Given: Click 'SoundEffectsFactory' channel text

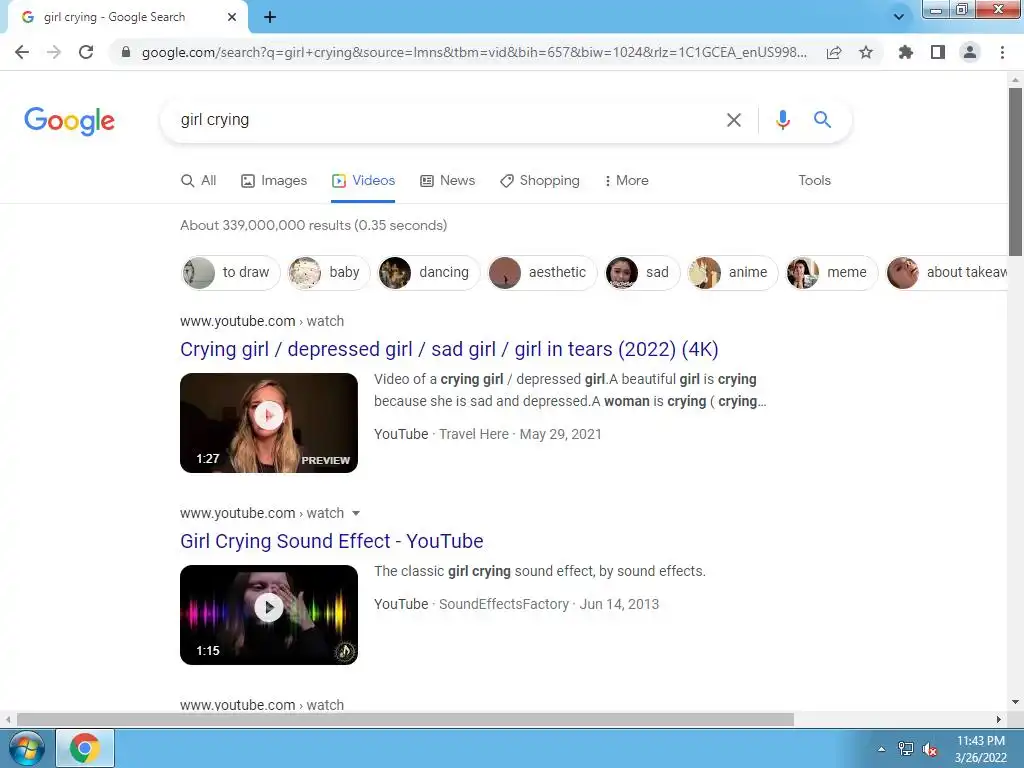Looking at the screenshot, I should [504, 604].
